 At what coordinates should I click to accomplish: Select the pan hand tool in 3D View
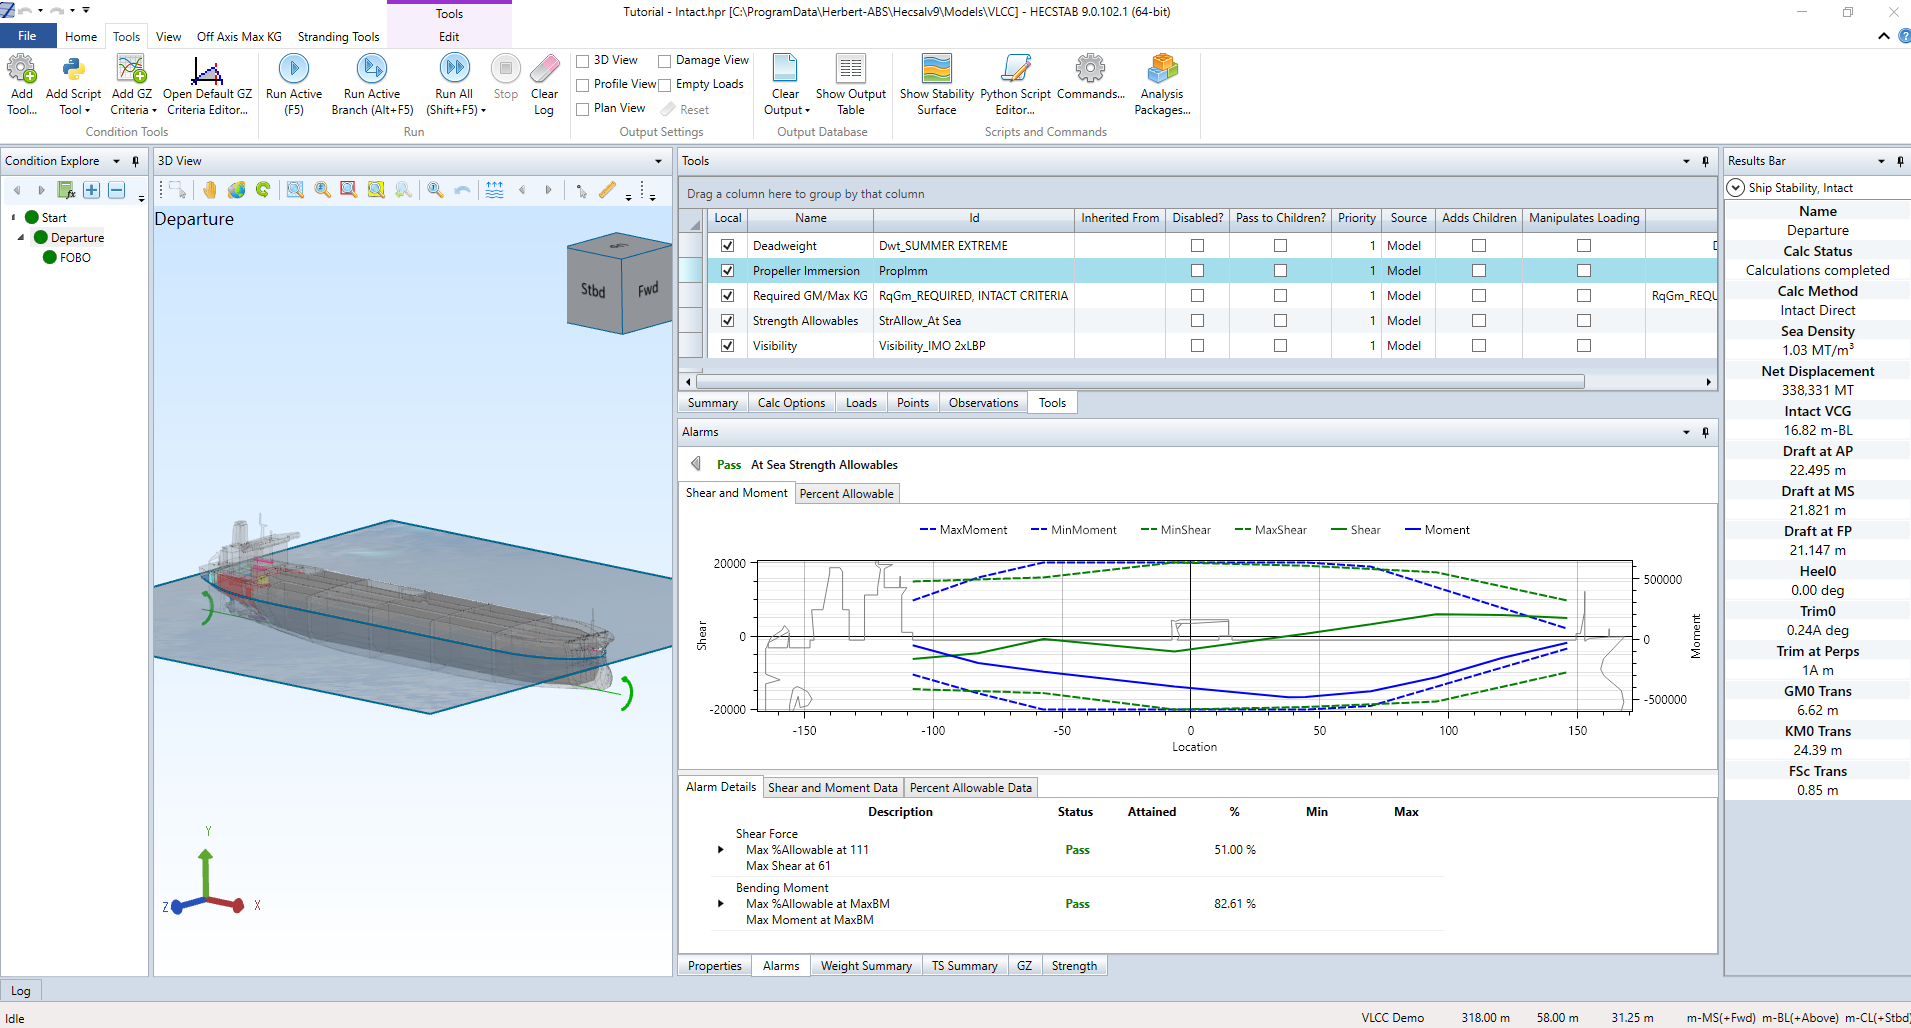point(209,190)
